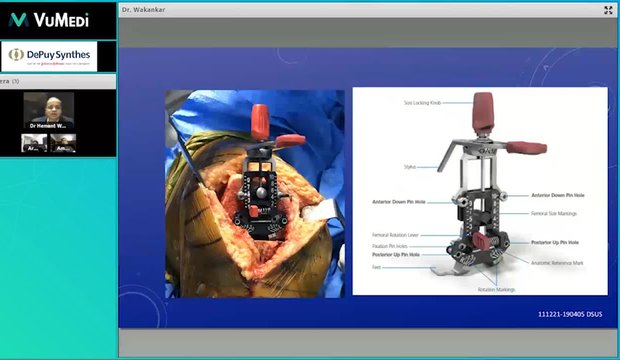Image resolution: width=620 pixels, height=360 pixels.
Task: Click the Feet label on the diagram
Action: [x=376, y=267]
